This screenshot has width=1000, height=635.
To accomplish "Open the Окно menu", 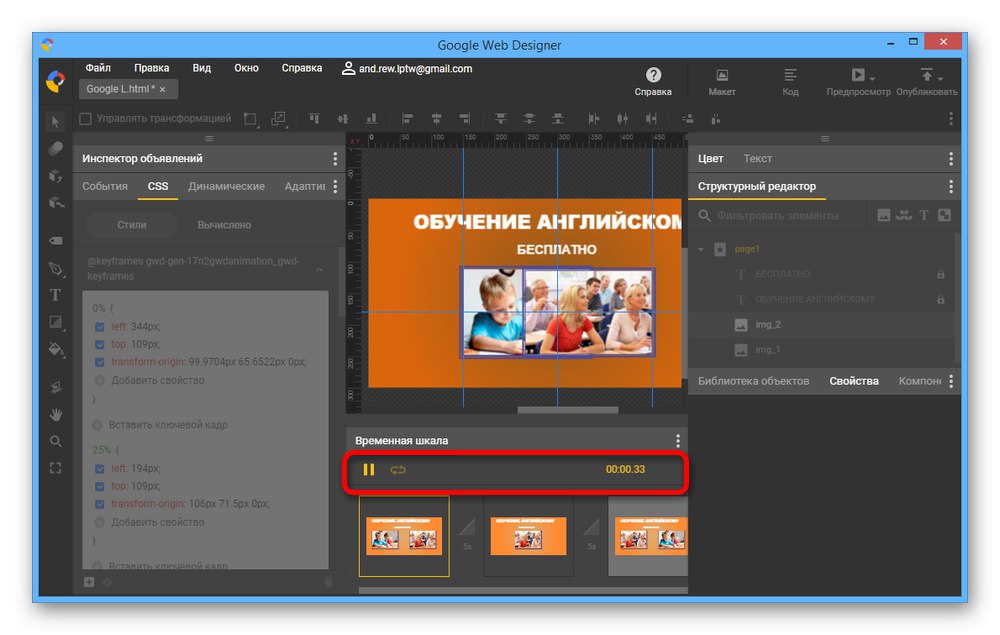I will coord(246,68).
